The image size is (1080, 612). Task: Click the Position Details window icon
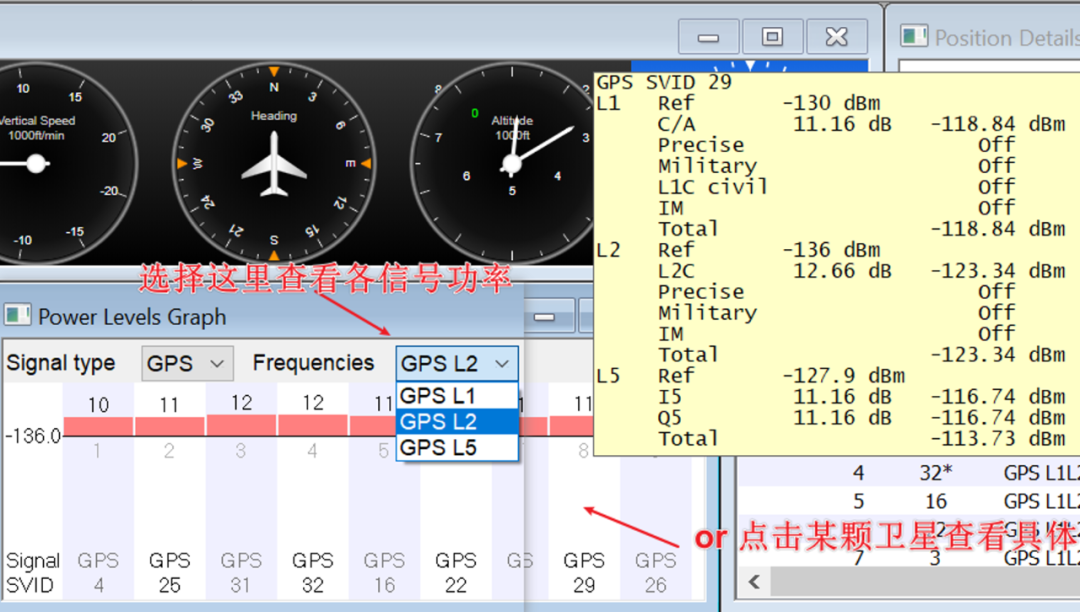(x=914, y=37)
